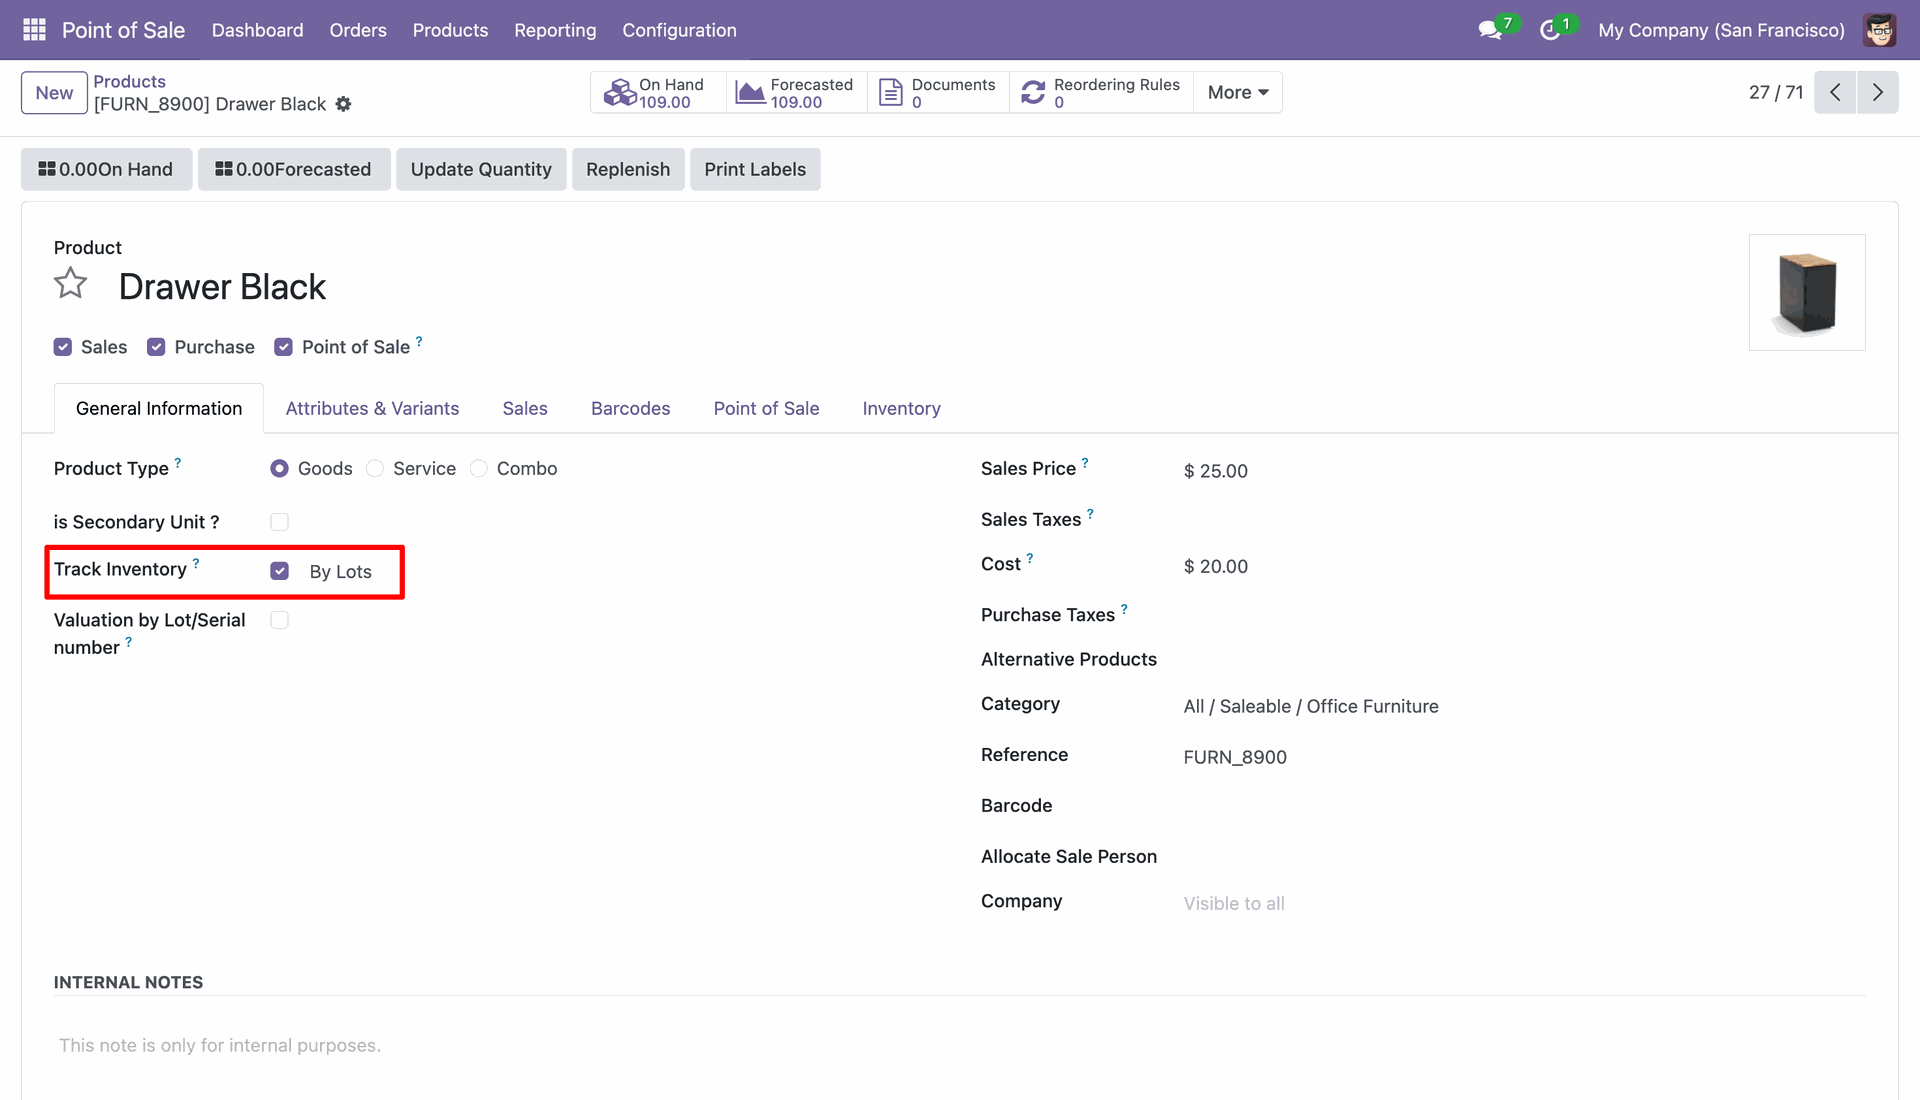Expand the More dropdown
This screenshot has height=1100, width=1920.
[1237, 93]
